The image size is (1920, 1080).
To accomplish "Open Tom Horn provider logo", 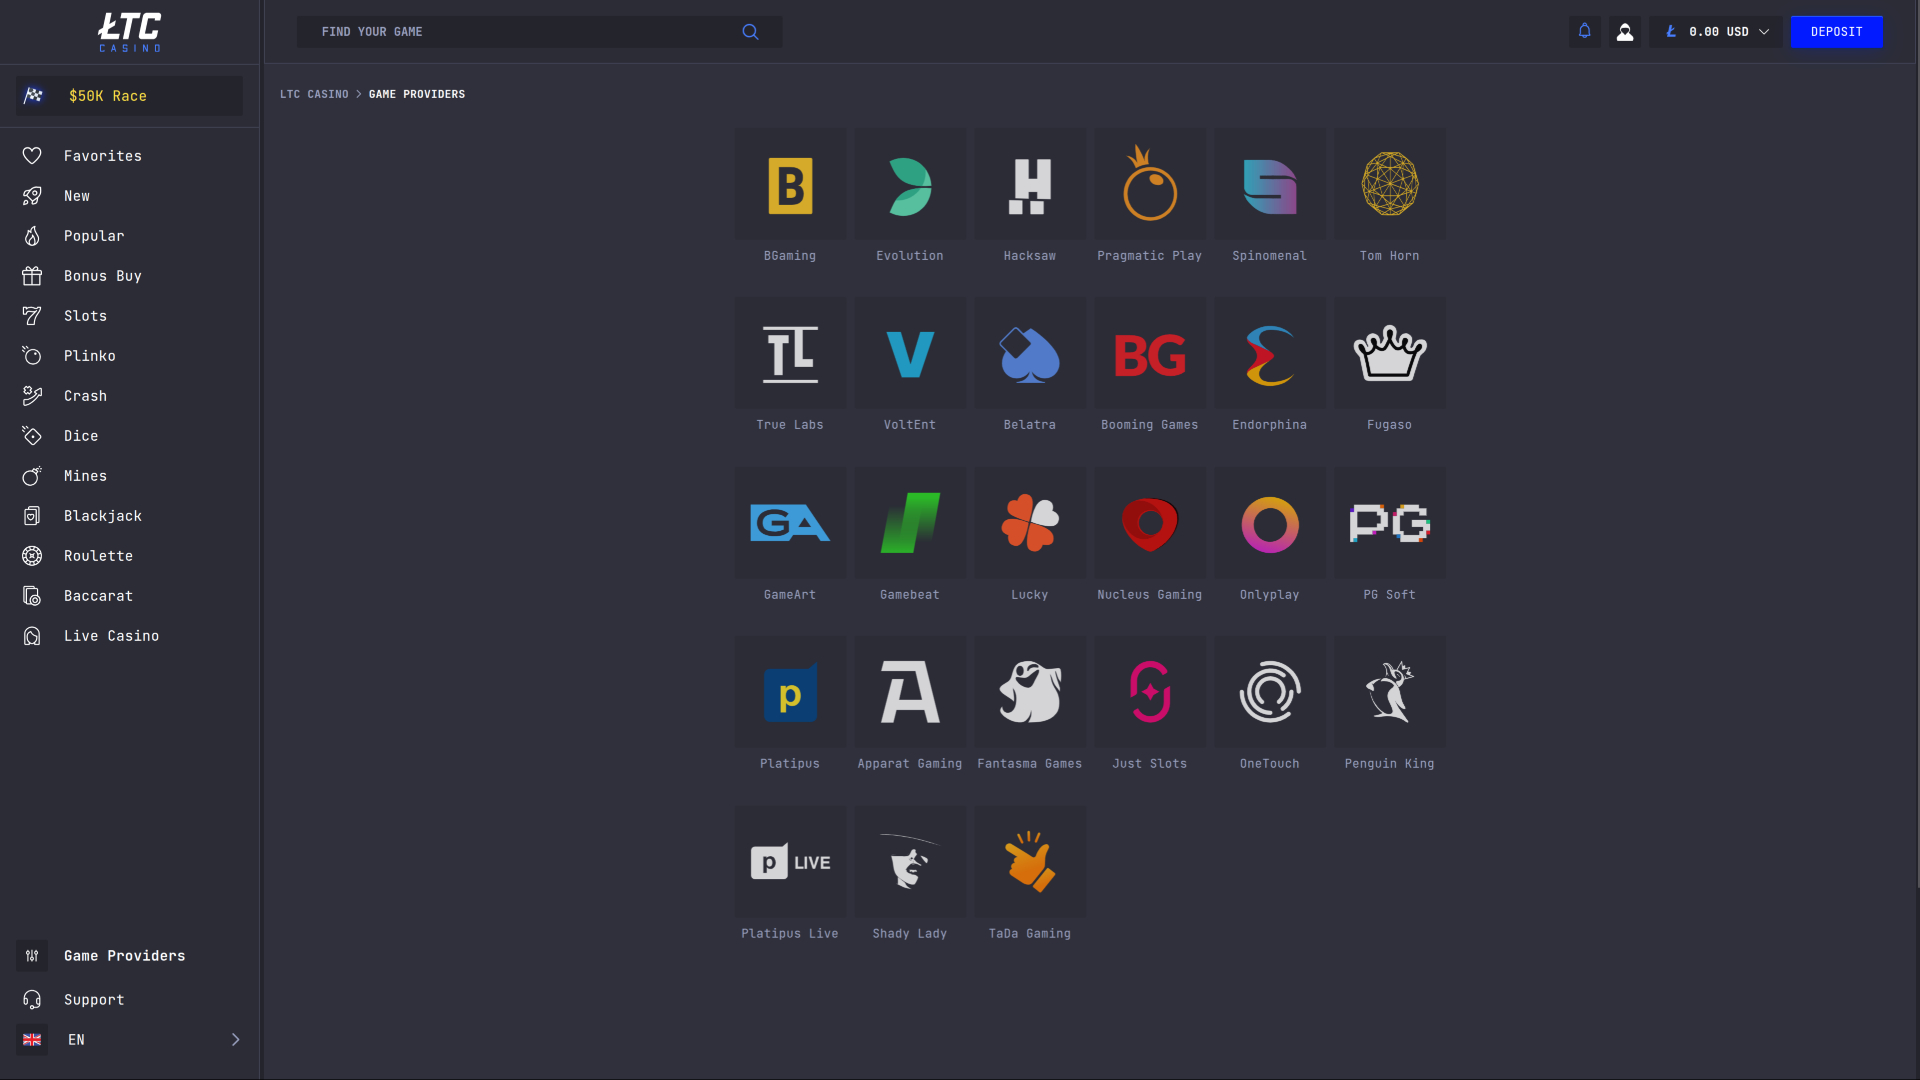I will click(1390, 184).
